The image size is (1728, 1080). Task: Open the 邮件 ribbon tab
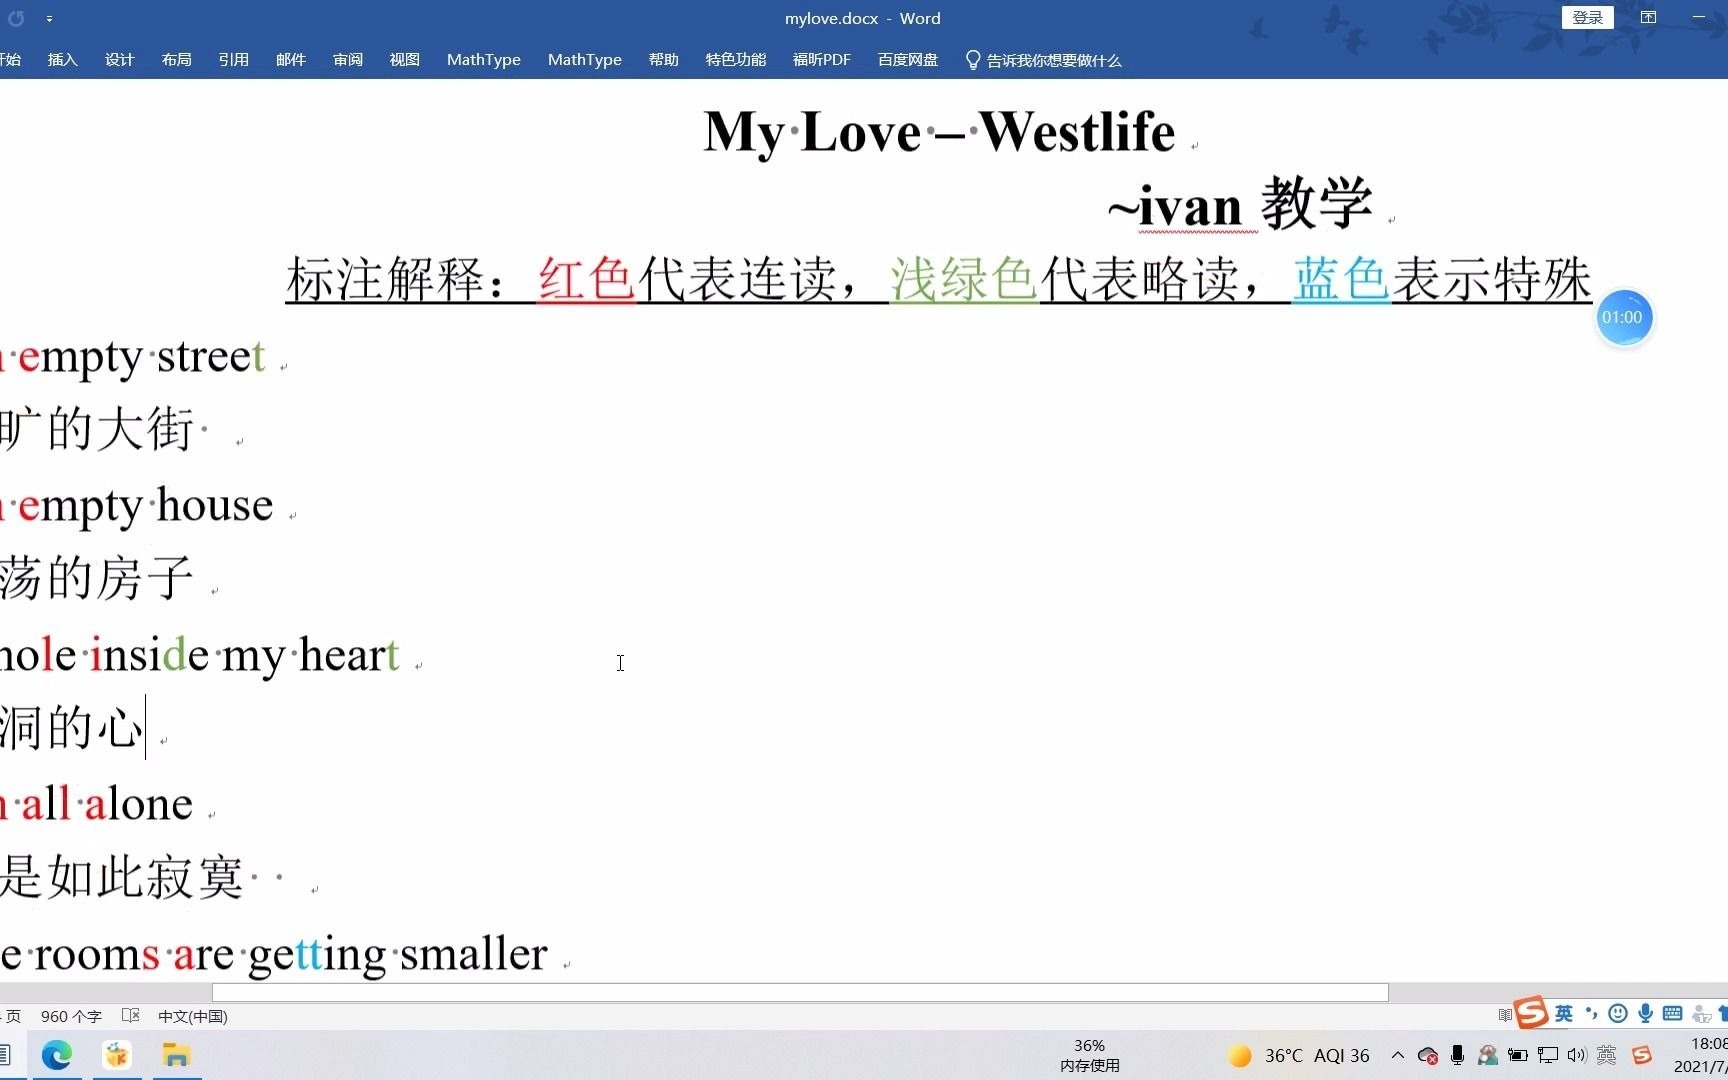coord(290,60)
